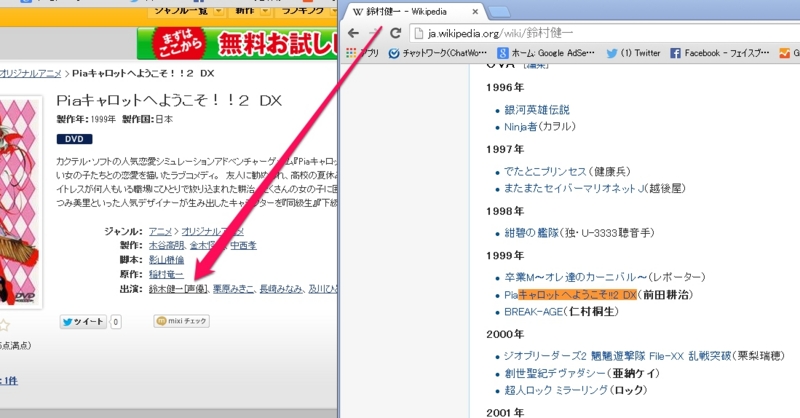Click the rating star below the DVD cover
The height and width of the screenshot is (418, 800).
(x=4, y=325)
